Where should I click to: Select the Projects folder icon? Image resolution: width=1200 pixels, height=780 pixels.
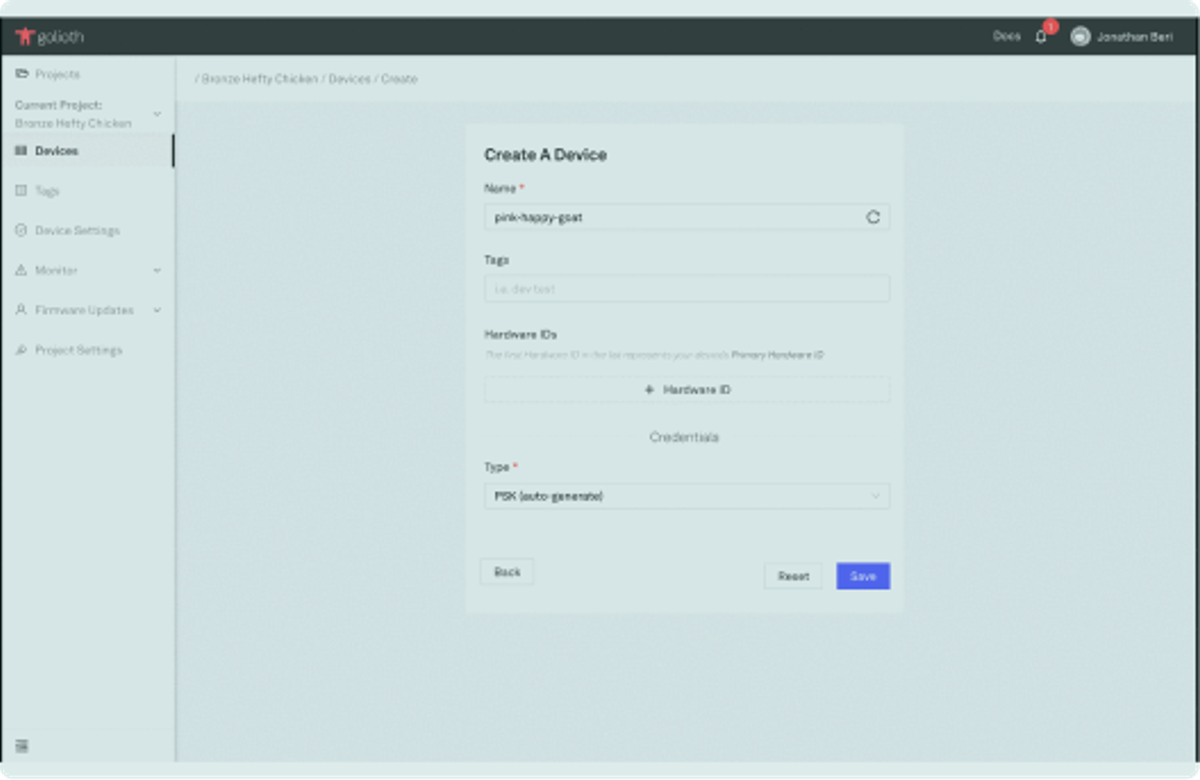coord(22,73)
